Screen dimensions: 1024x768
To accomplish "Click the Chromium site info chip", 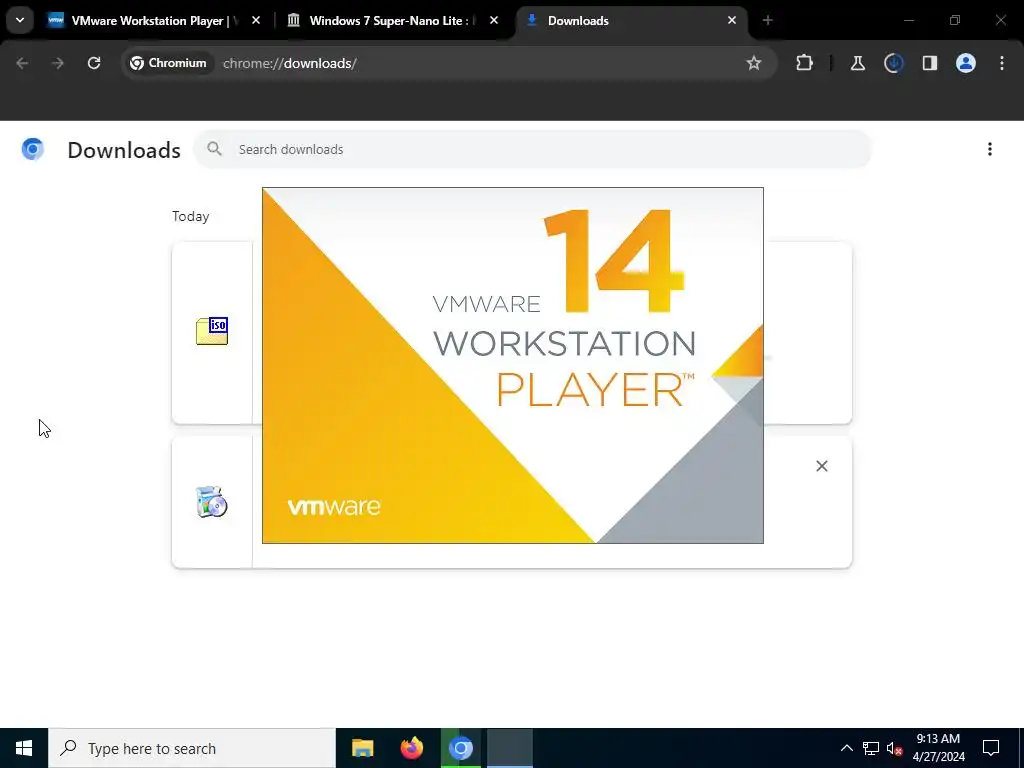I will pos(168,63).
